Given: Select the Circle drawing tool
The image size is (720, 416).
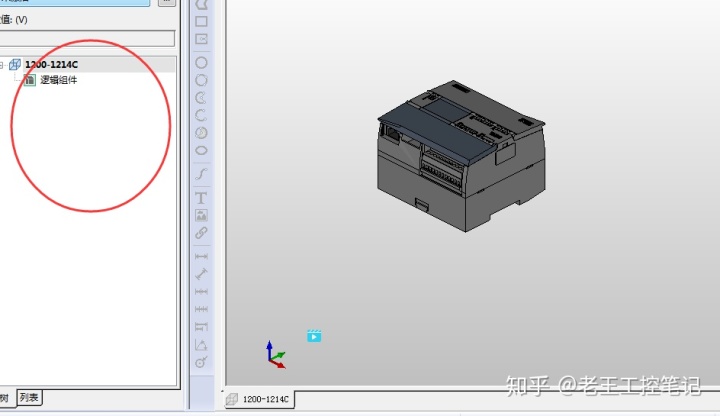Looking at the screenshot, I should point(202,62).
